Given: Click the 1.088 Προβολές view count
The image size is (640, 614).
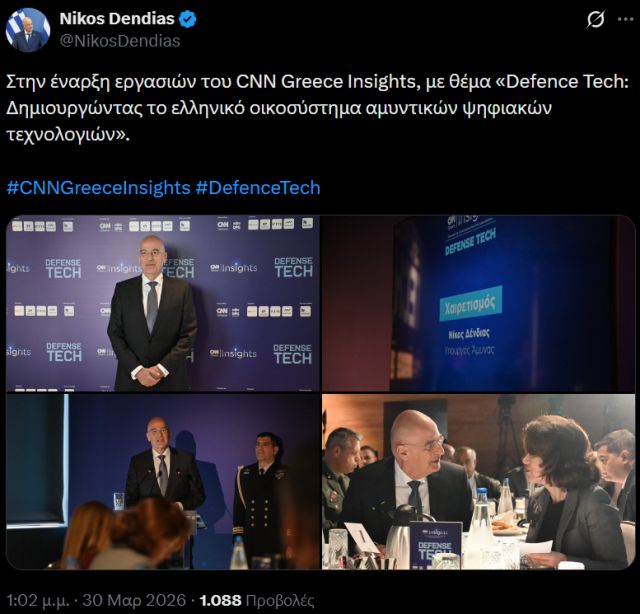Looking at the screenshot, I should (x=257, y=601).
